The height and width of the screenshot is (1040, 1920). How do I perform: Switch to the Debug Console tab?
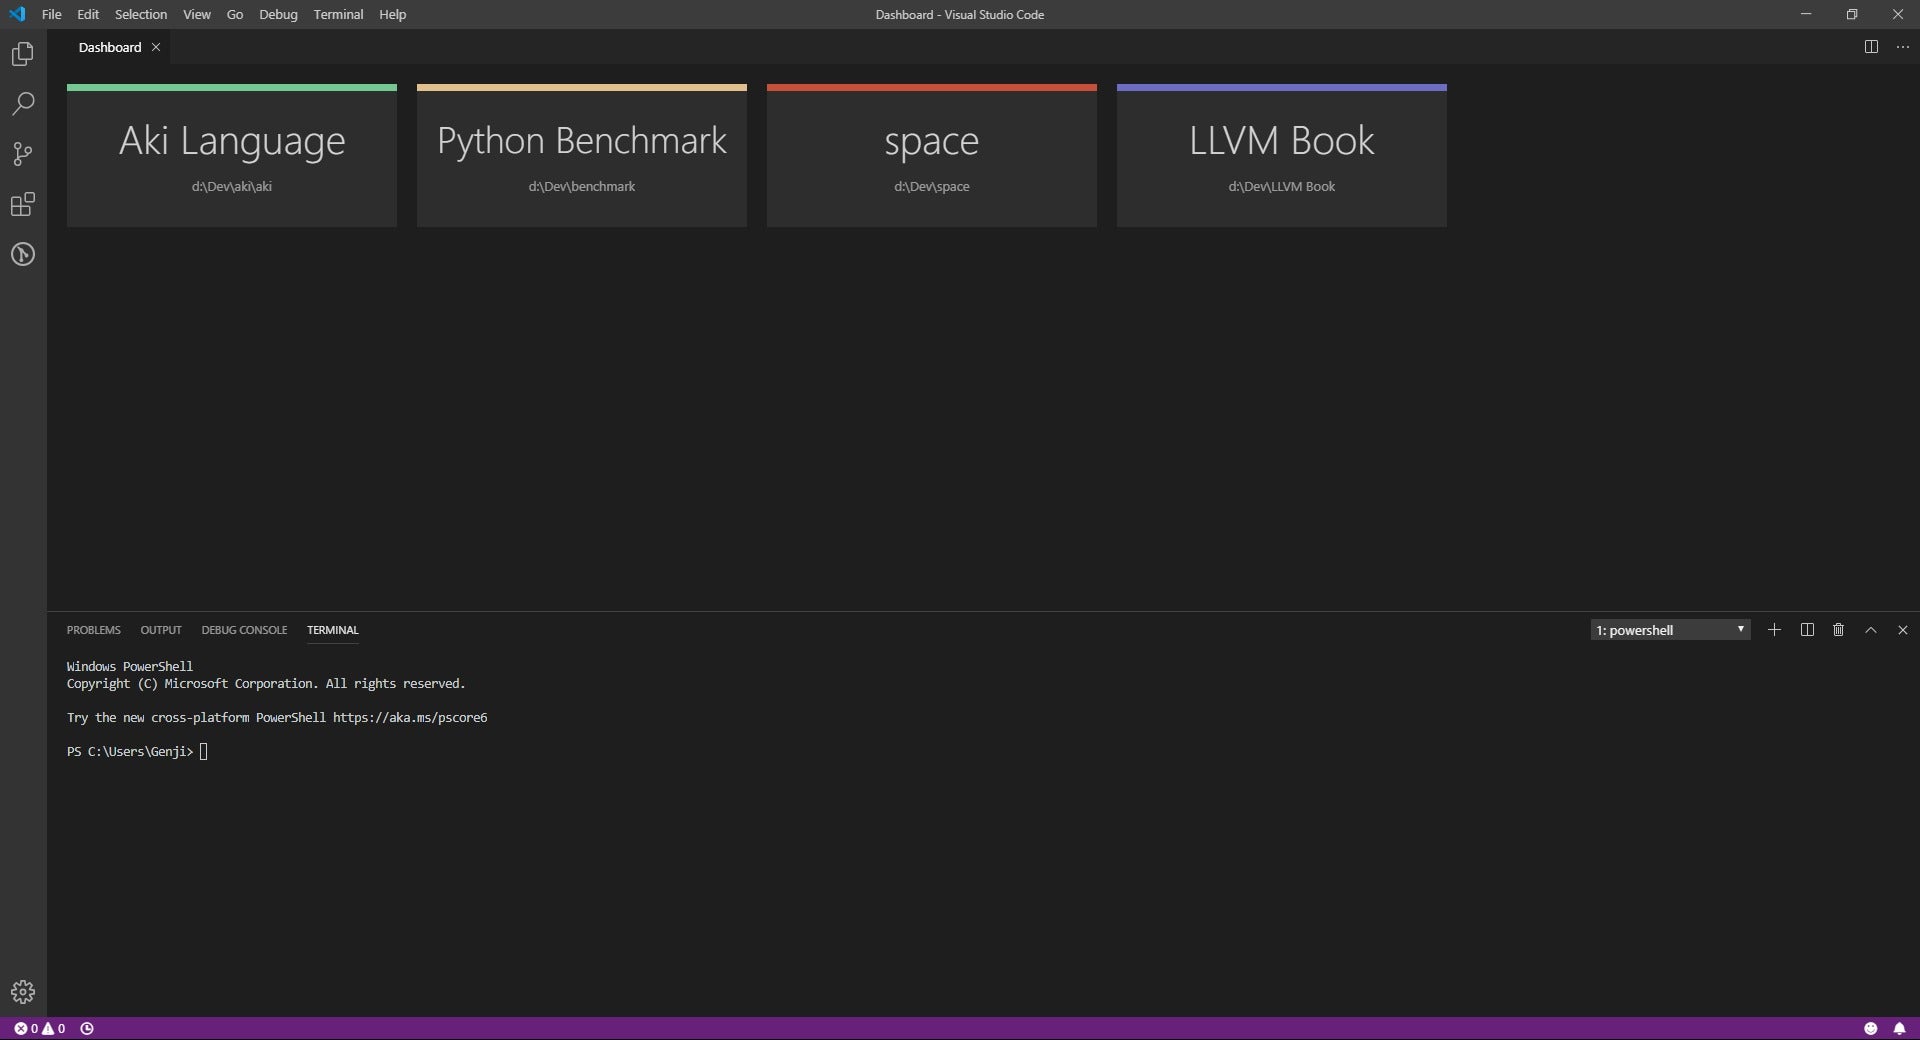click(x=244, y=630)
